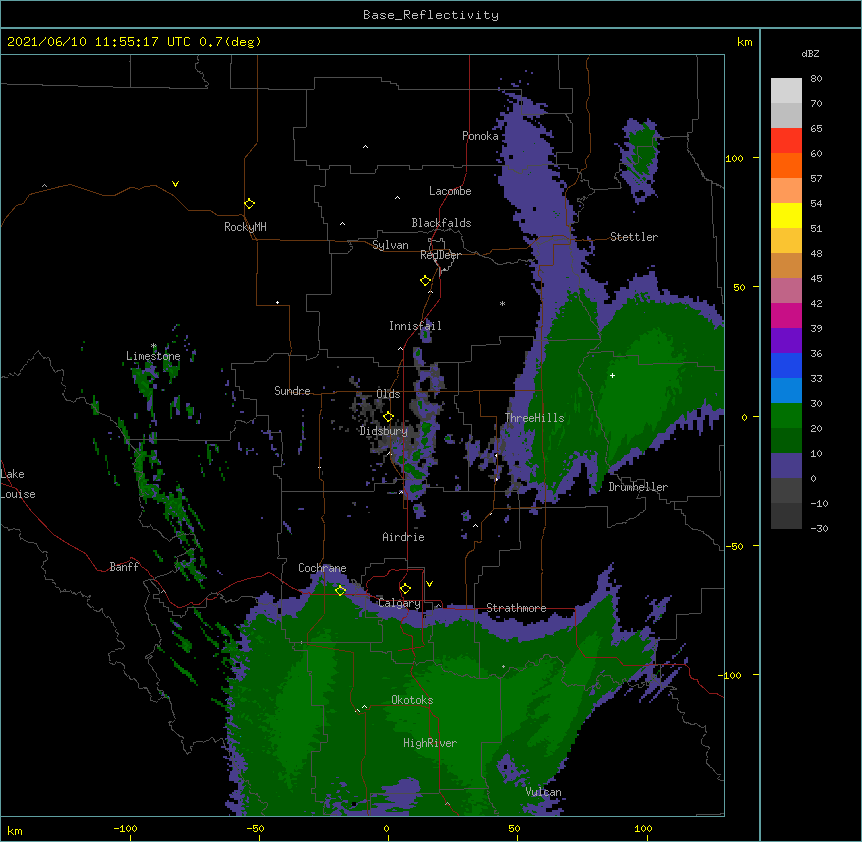
Task: Click the Stettler city label
Action: (x=634, y=237)
